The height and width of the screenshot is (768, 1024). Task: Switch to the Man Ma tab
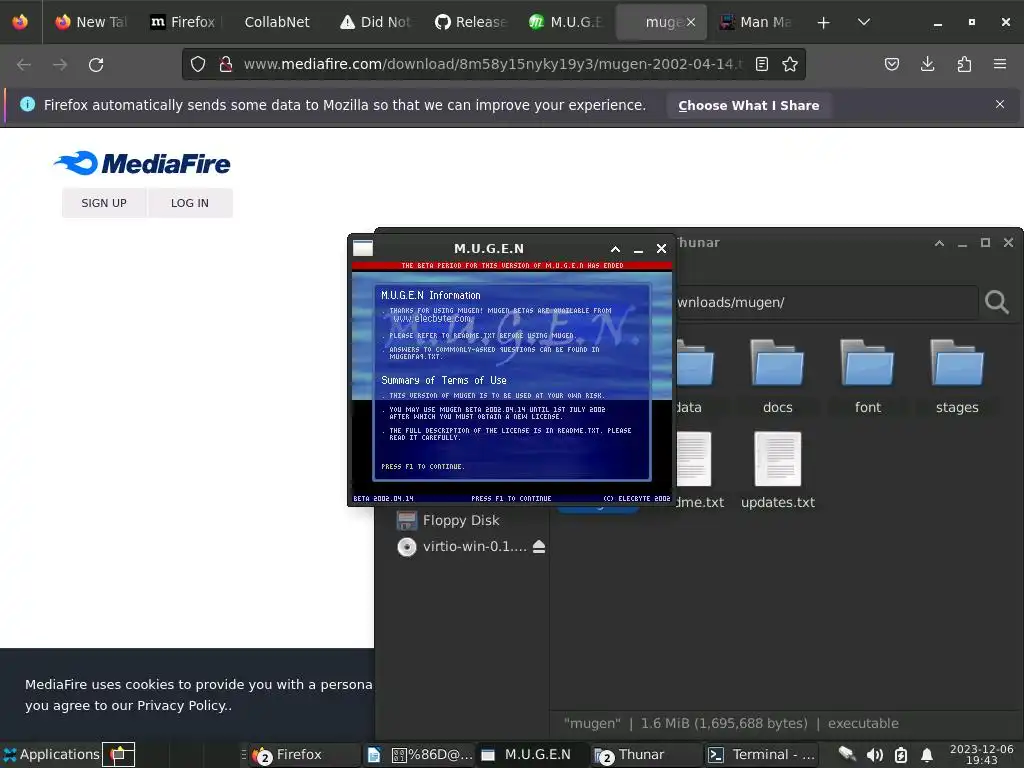[x=756, y=22]
